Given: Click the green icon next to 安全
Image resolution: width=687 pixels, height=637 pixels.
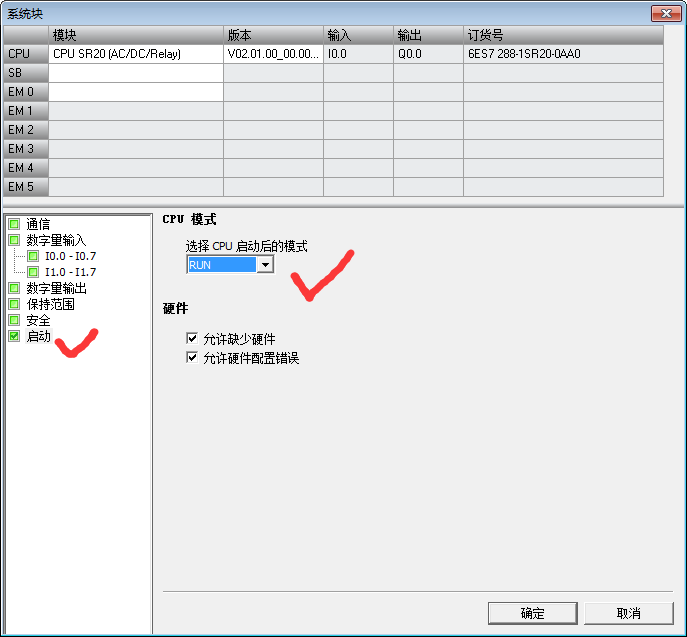Looking at the screenshot, I should [14, 320].
